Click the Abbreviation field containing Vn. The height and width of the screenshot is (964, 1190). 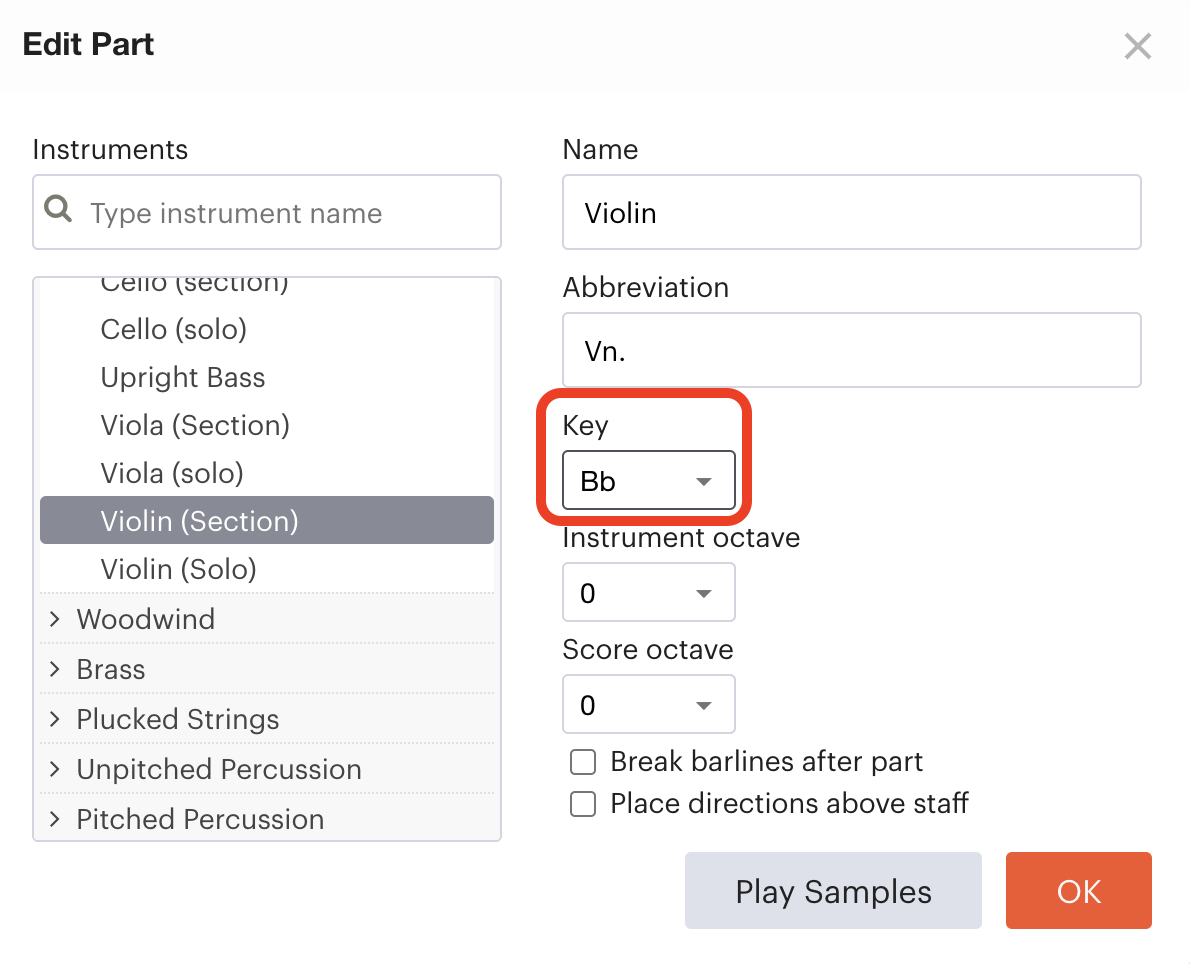tap(852, 350)
